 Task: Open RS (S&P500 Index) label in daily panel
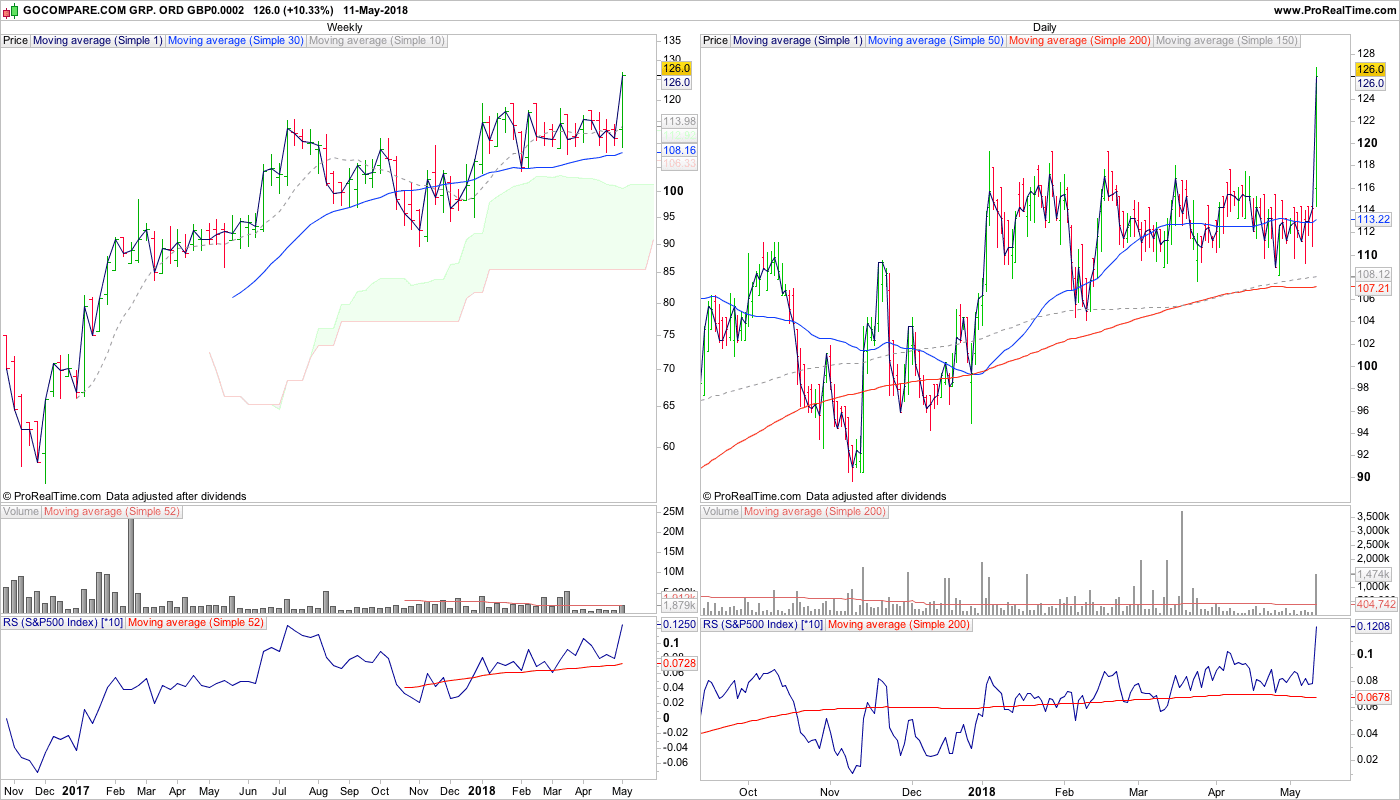[762, 623]
